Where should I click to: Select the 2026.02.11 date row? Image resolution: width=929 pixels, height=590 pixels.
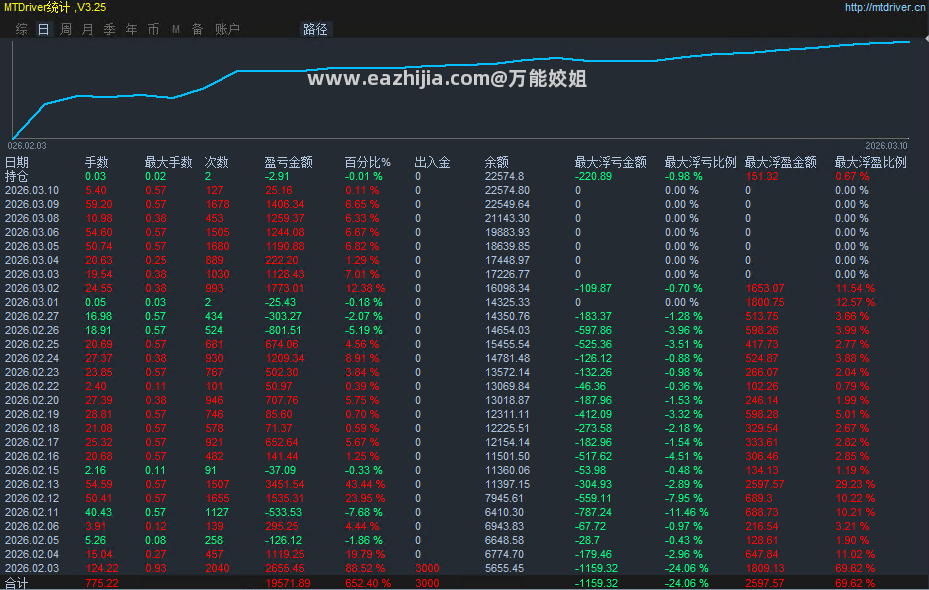point(32,512)
